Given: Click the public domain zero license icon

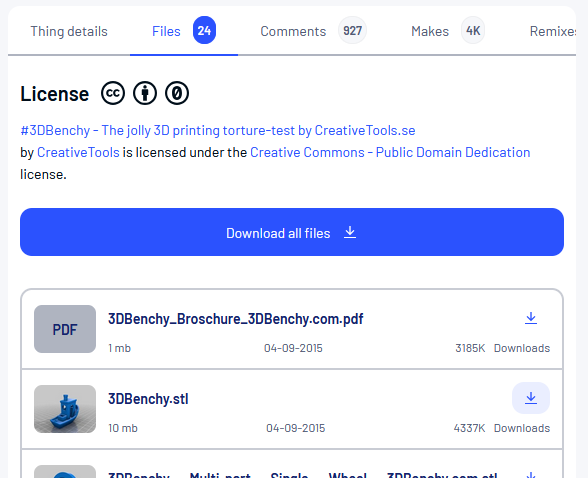Looking at the screenshot, I should tap(177, 93).
